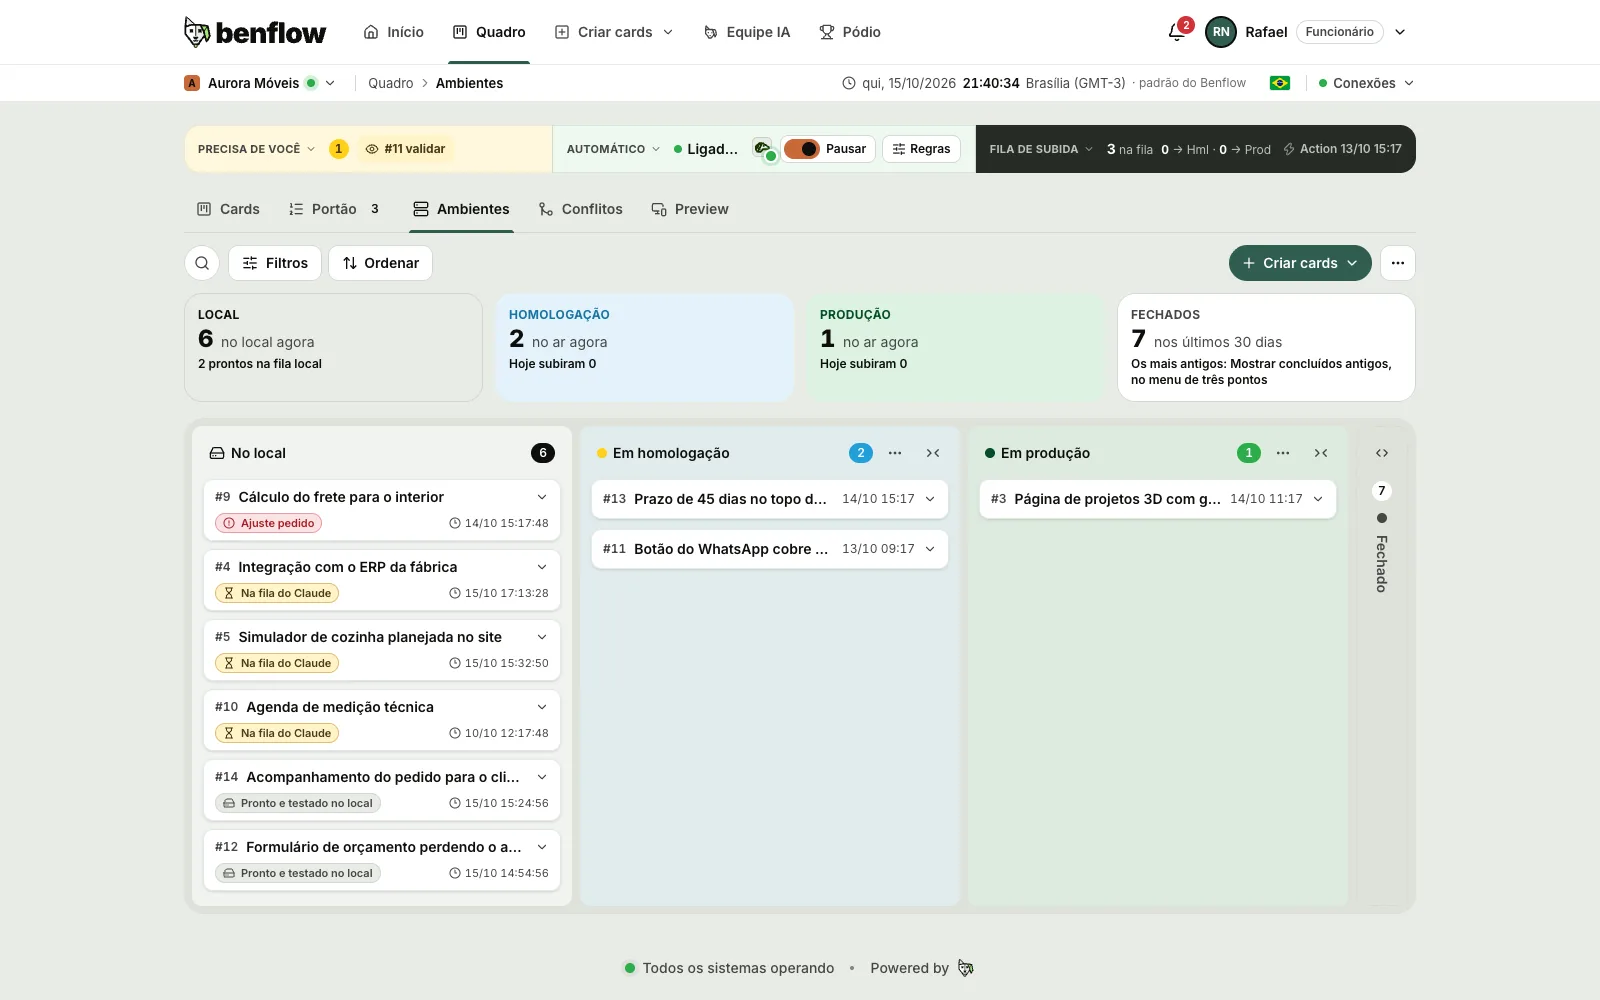Click Na fila do Claude badge on card #4
This screenshot has width=1600, height=1000.
pos(277,593)
